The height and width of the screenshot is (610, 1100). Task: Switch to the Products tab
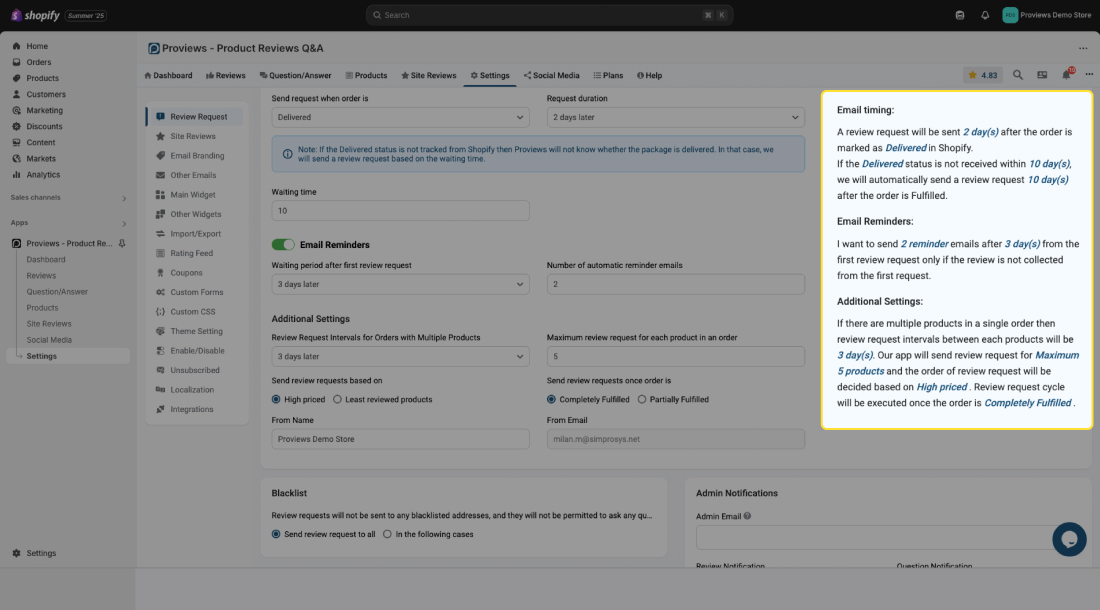[x=366, y=76]
